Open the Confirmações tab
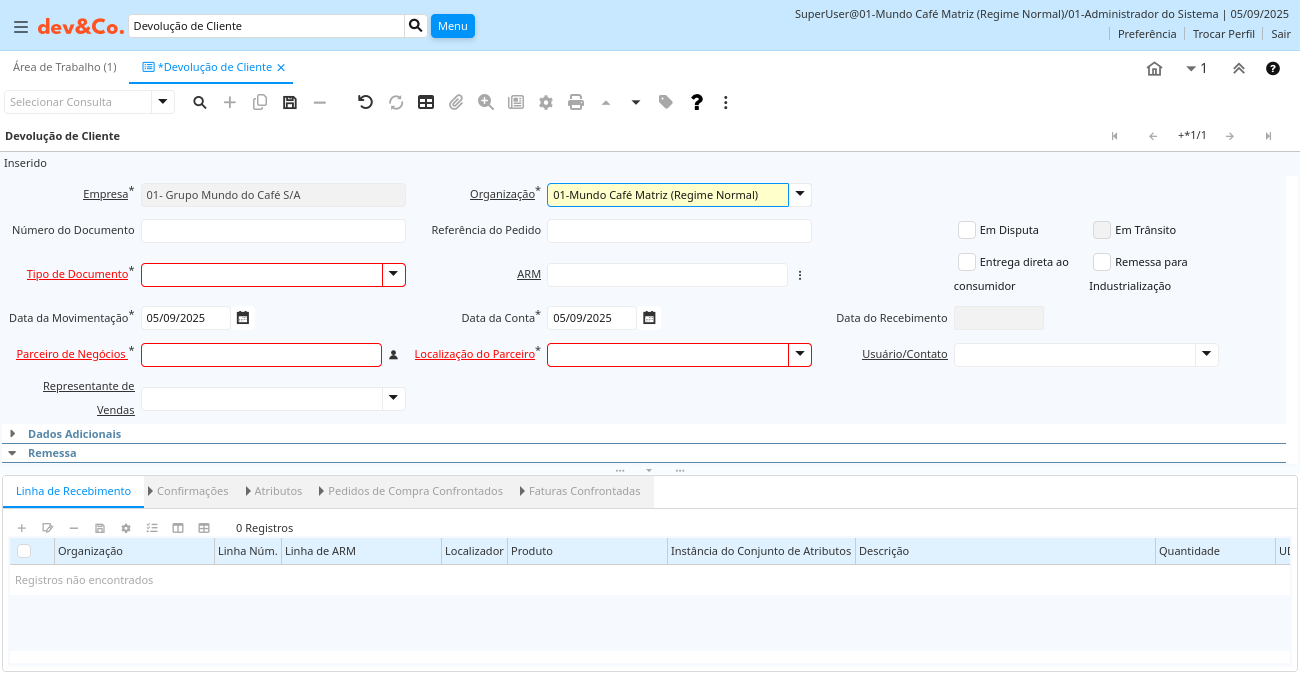This screenshot has width=1300, height=674. [x=192, y=491]
